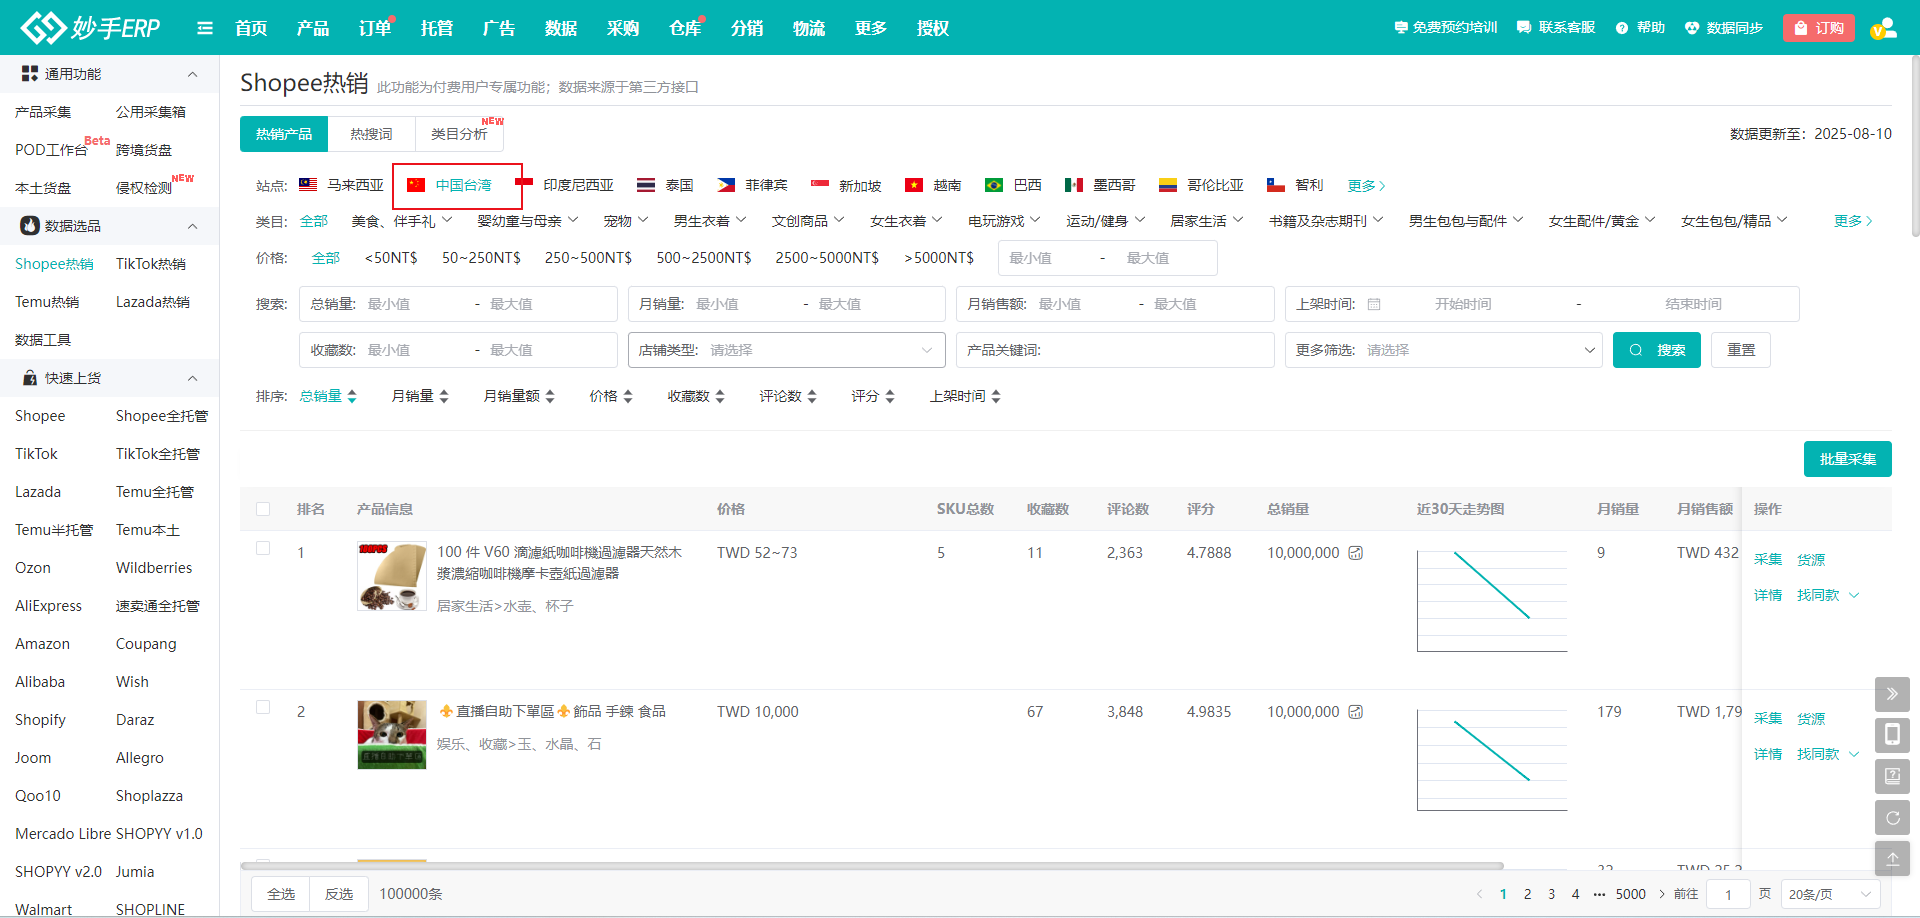Open total sales detail icon for row 2
This screenshot has width=1920, height=918.
(1356, 712)
